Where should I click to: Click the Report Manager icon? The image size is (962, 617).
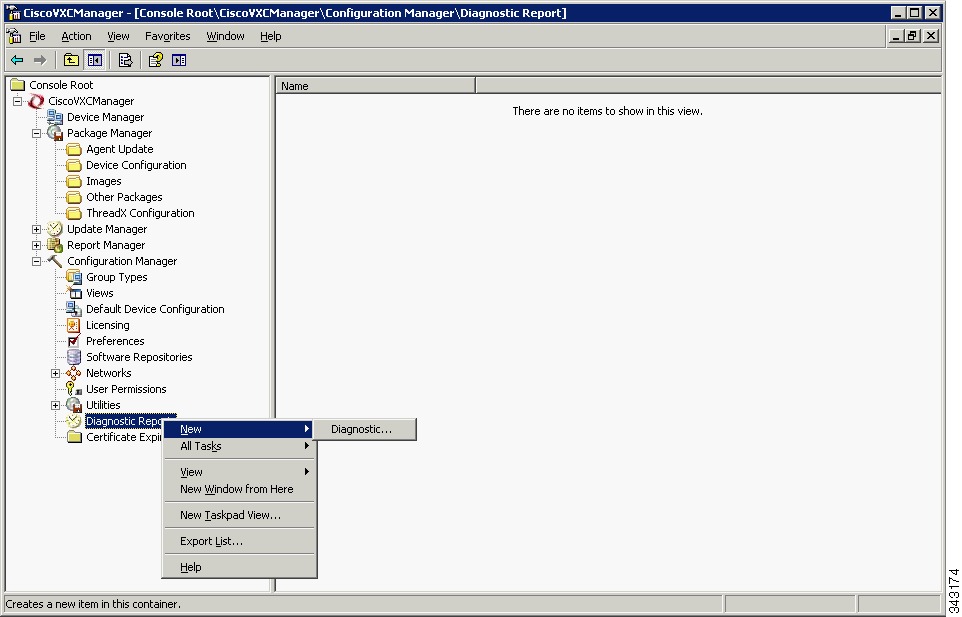tap(55, 245)
